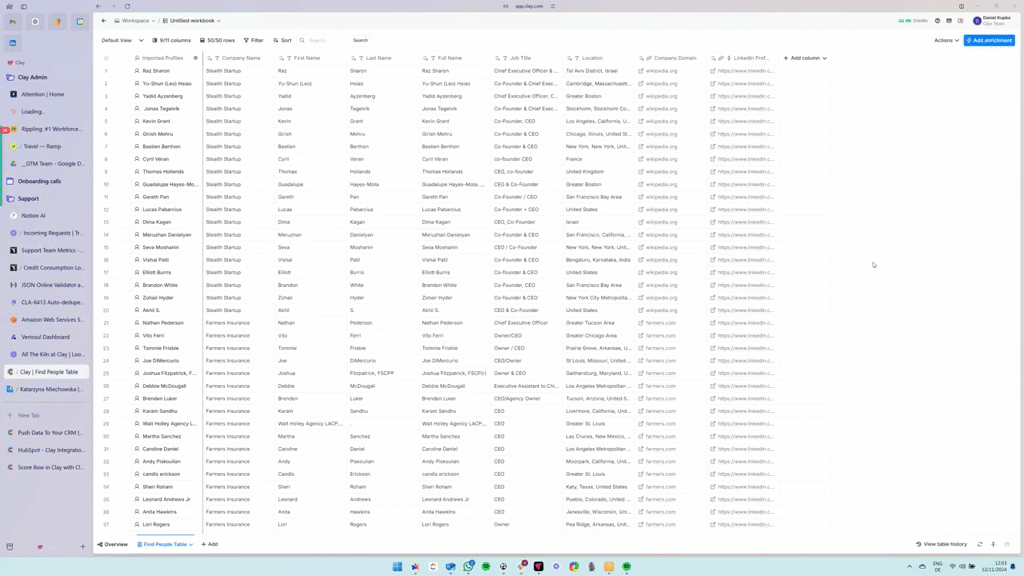
Task: Toggle the select-all checkbox in the table header
Action: pyautogui.click(x=106, y=58)
